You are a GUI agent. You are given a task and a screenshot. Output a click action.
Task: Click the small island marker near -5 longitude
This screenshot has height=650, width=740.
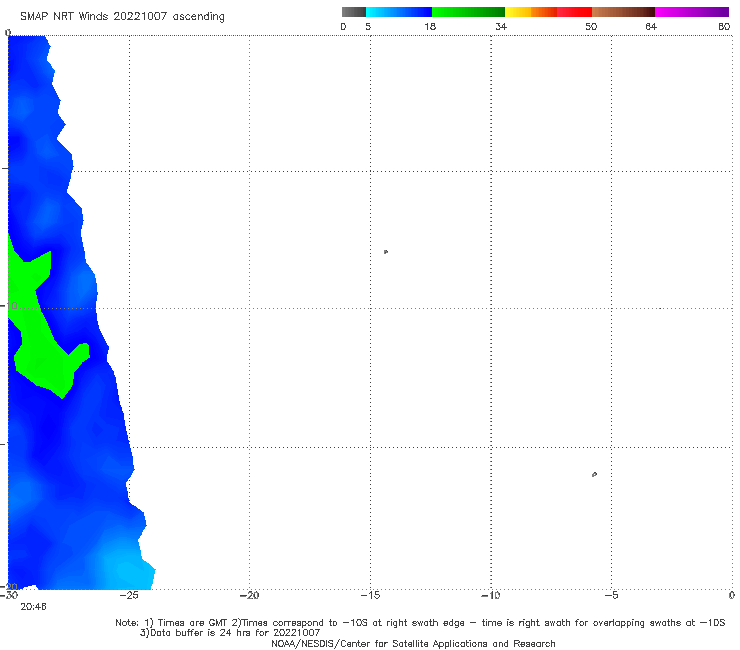pos(594,474)
